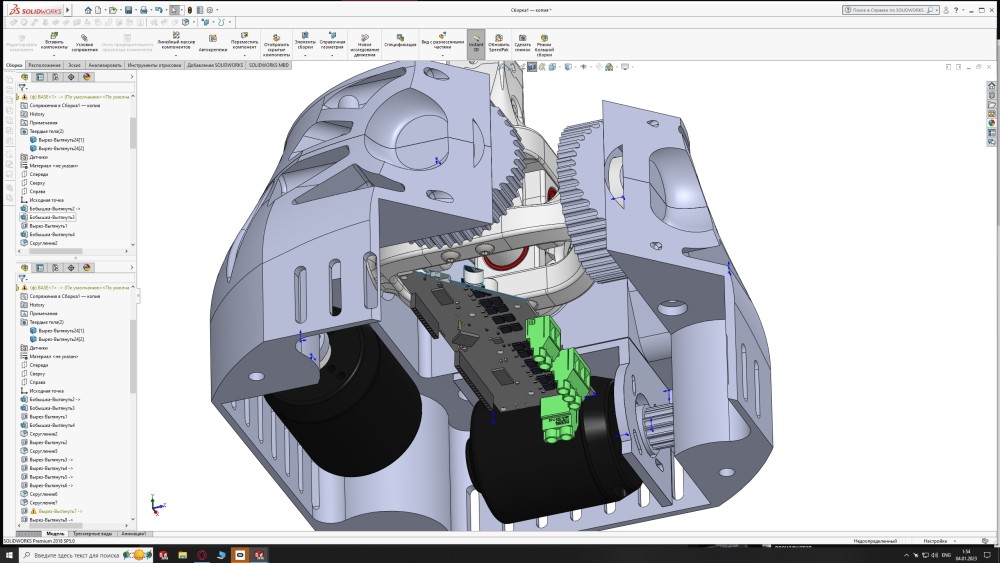Switch to the Эскиз (Sketch) tab
1000x563 pixels.
pos(75,64)
